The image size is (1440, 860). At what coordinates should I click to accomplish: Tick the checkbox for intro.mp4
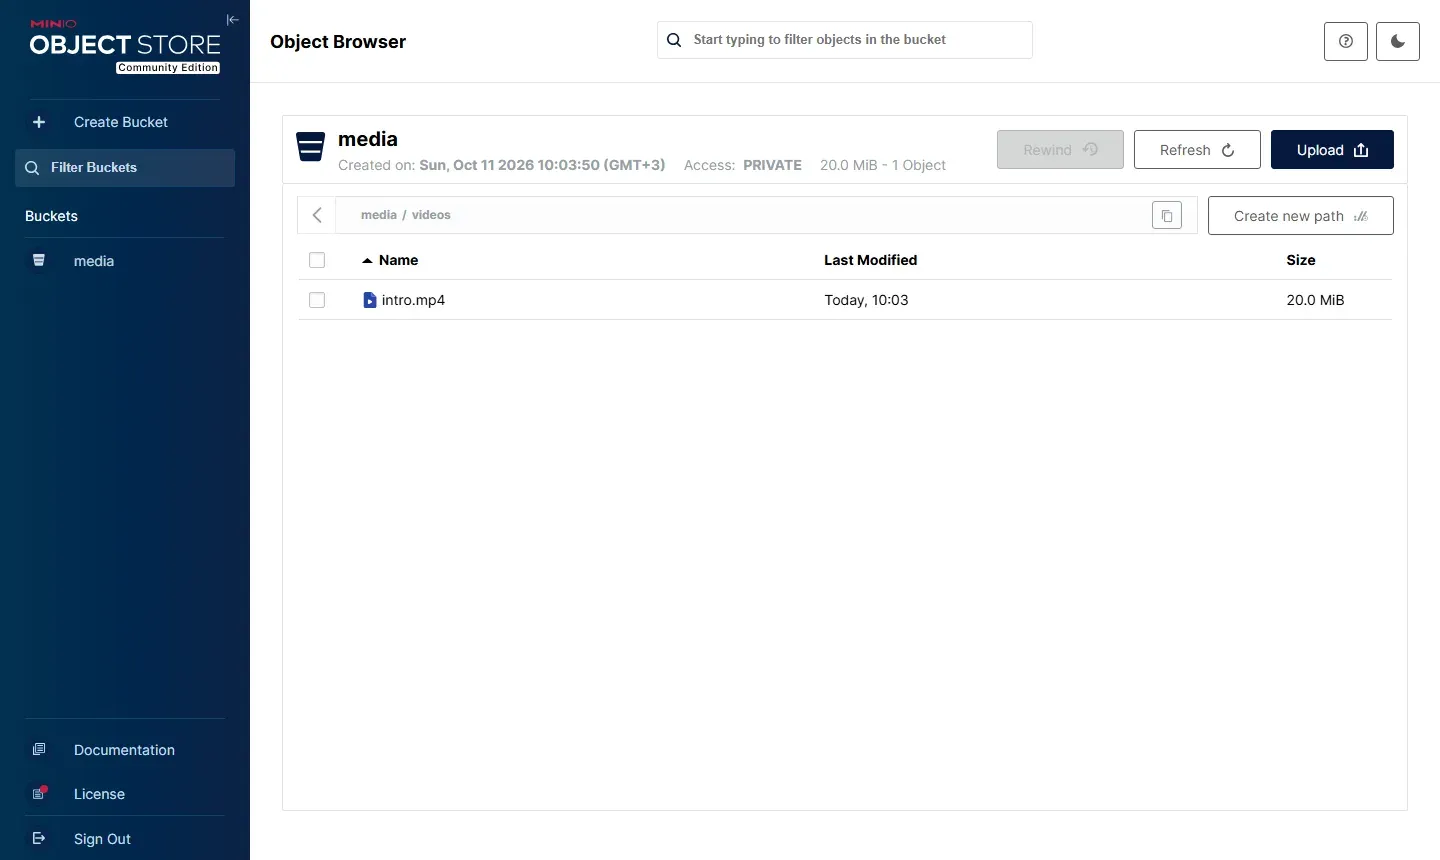(317, 300)
